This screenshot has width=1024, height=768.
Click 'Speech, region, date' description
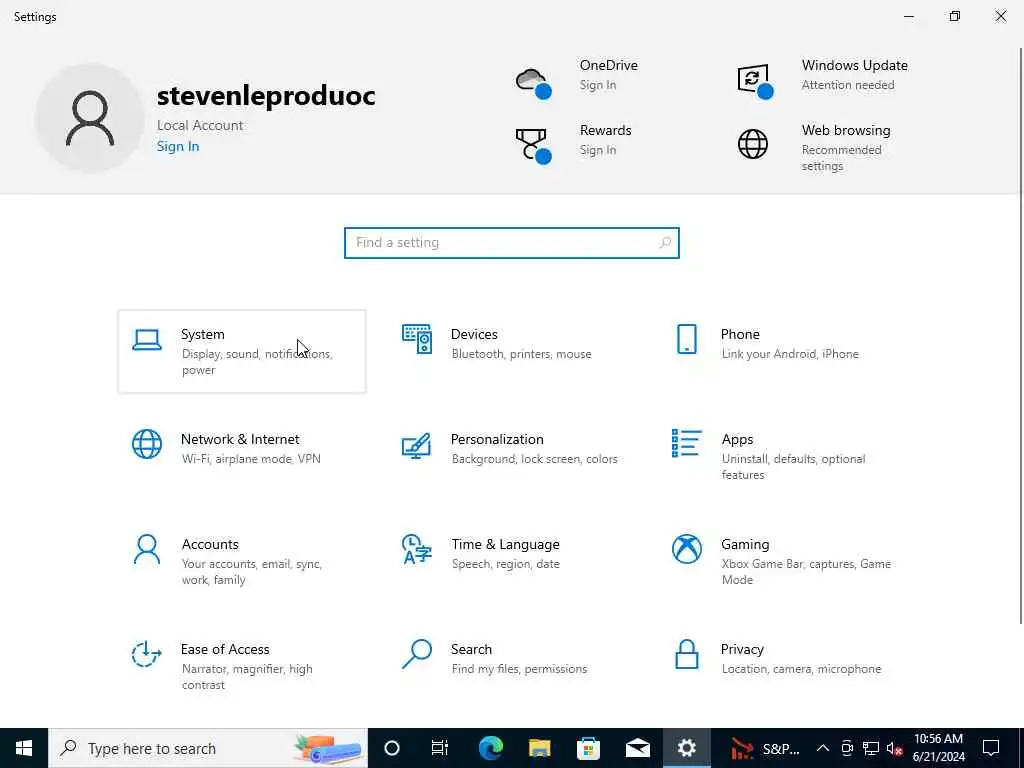coord(505,564)
